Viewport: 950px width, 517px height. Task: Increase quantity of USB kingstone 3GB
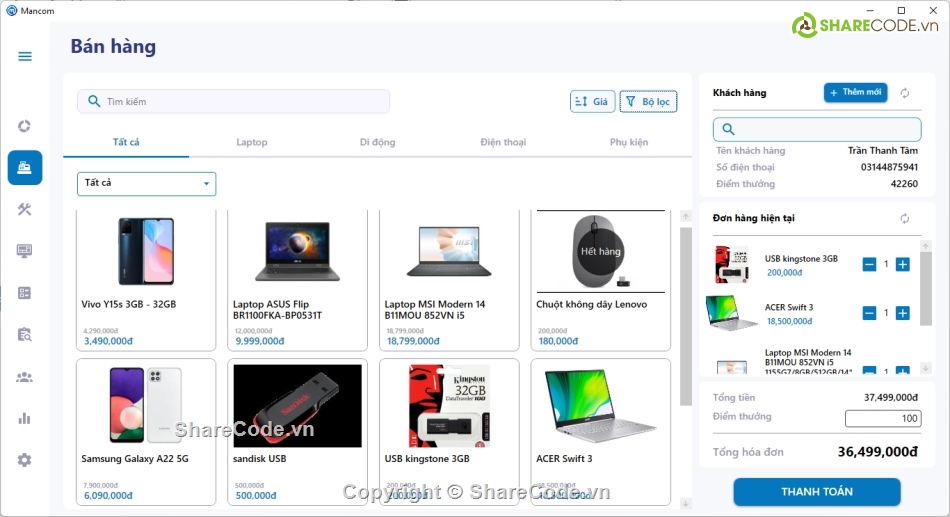tap(902, 264)
